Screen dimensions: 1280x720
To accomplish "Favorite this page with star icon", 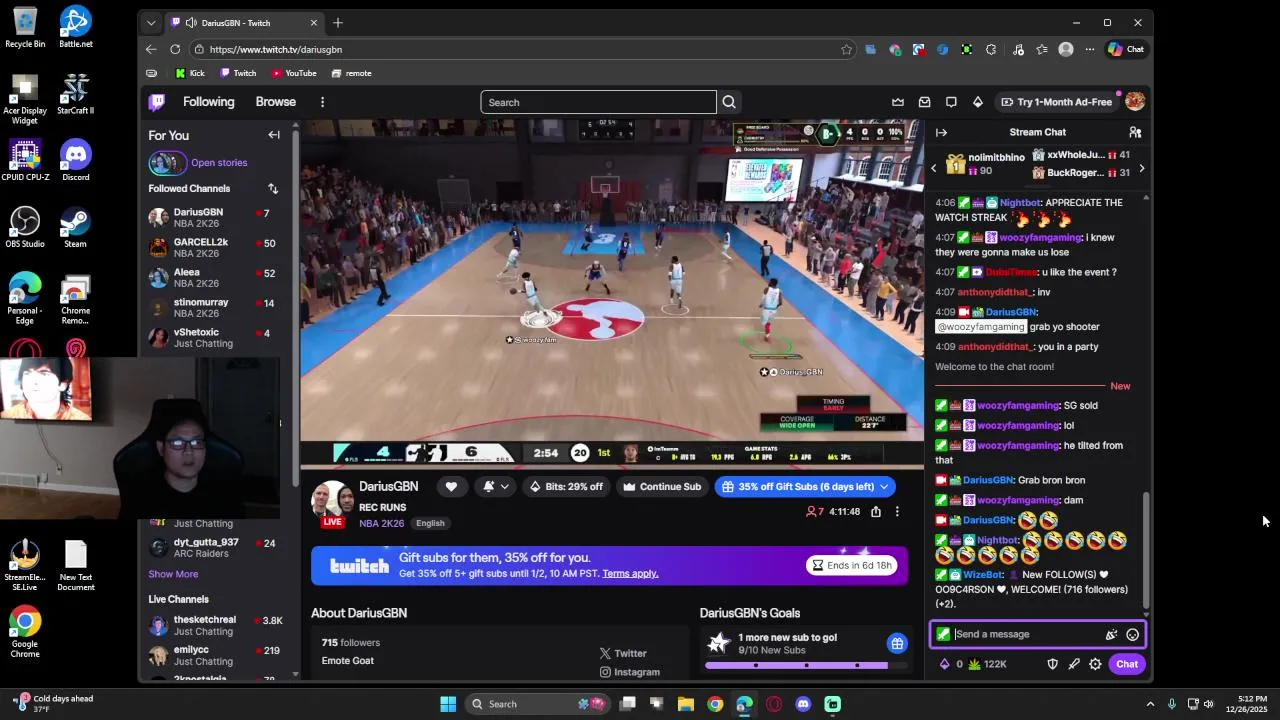I will point(846,49).
